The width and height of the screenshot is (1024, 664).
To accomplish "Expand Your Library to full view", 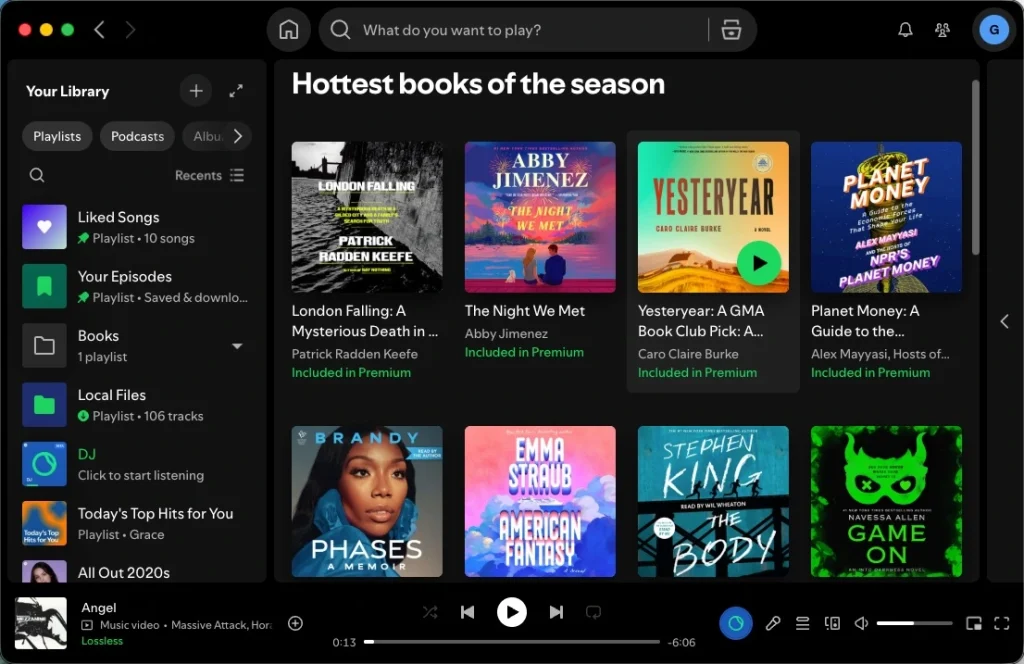I will (236, 91).
